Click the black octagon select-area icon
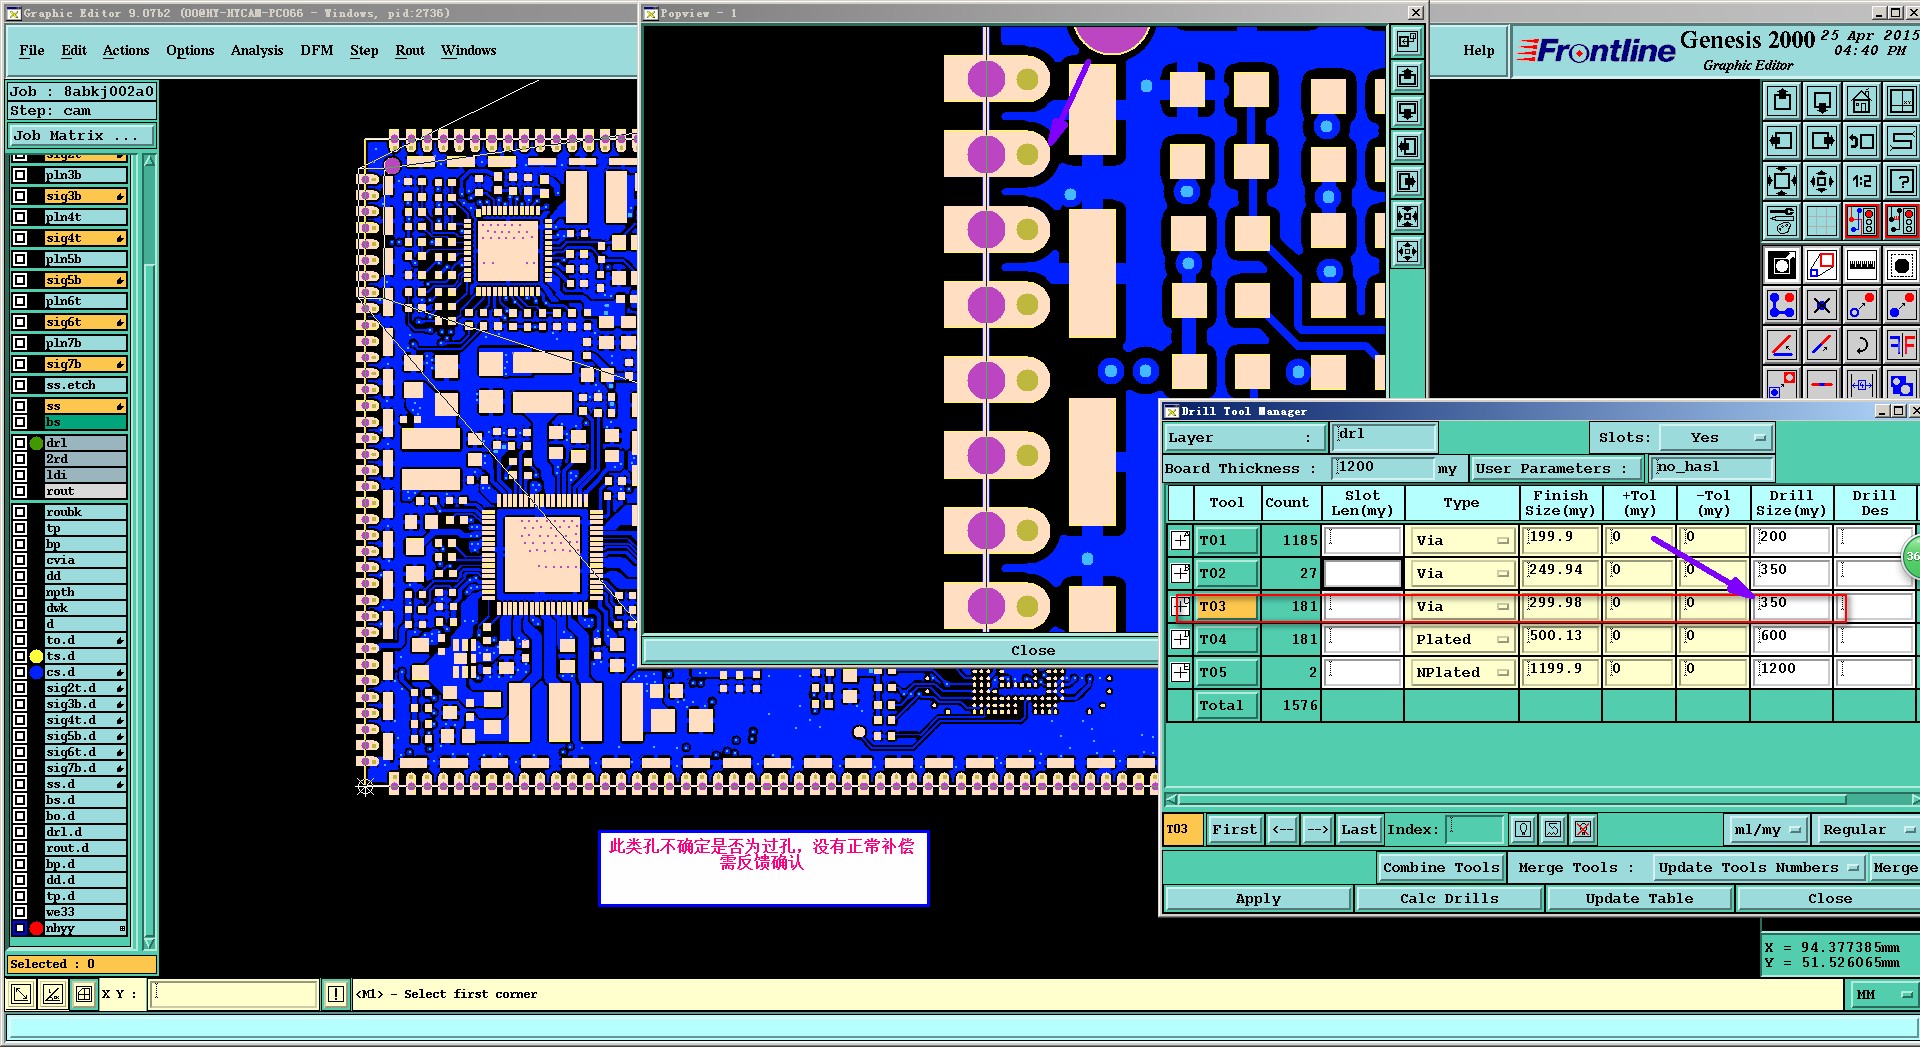The width and height of the screenshot is (1920, 1047). pos(1901,265)
